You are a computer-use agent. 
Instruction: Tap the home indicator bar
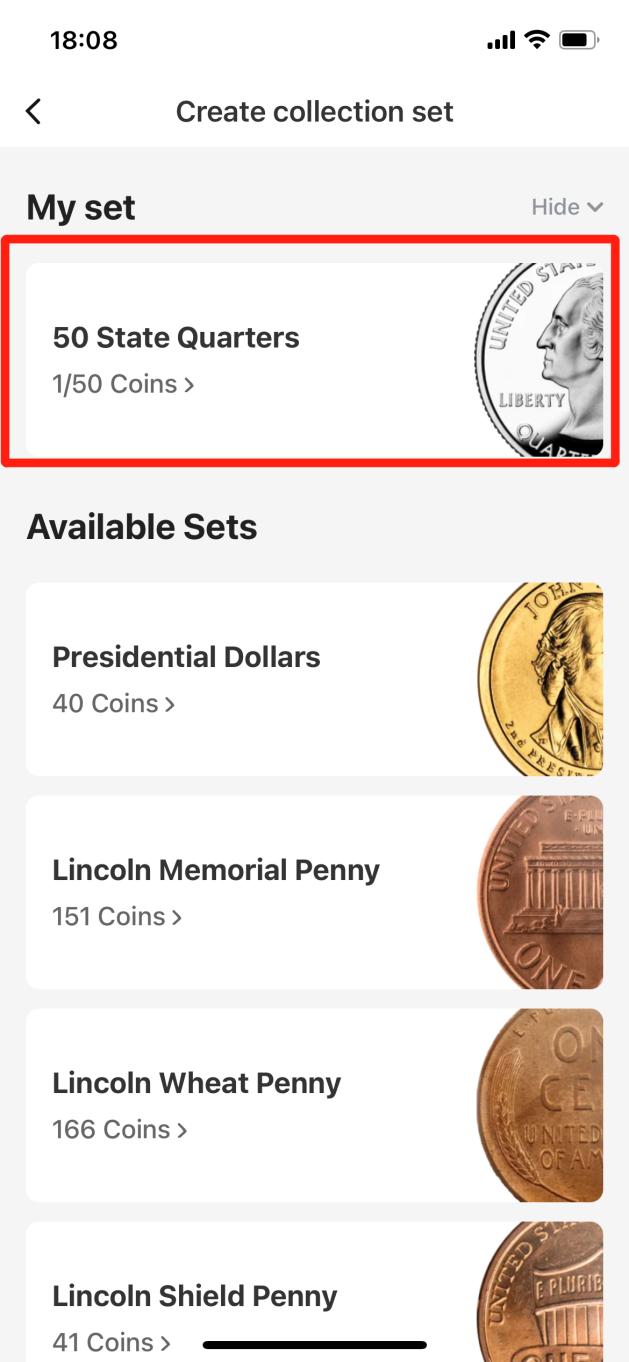tap(314, 1345)
